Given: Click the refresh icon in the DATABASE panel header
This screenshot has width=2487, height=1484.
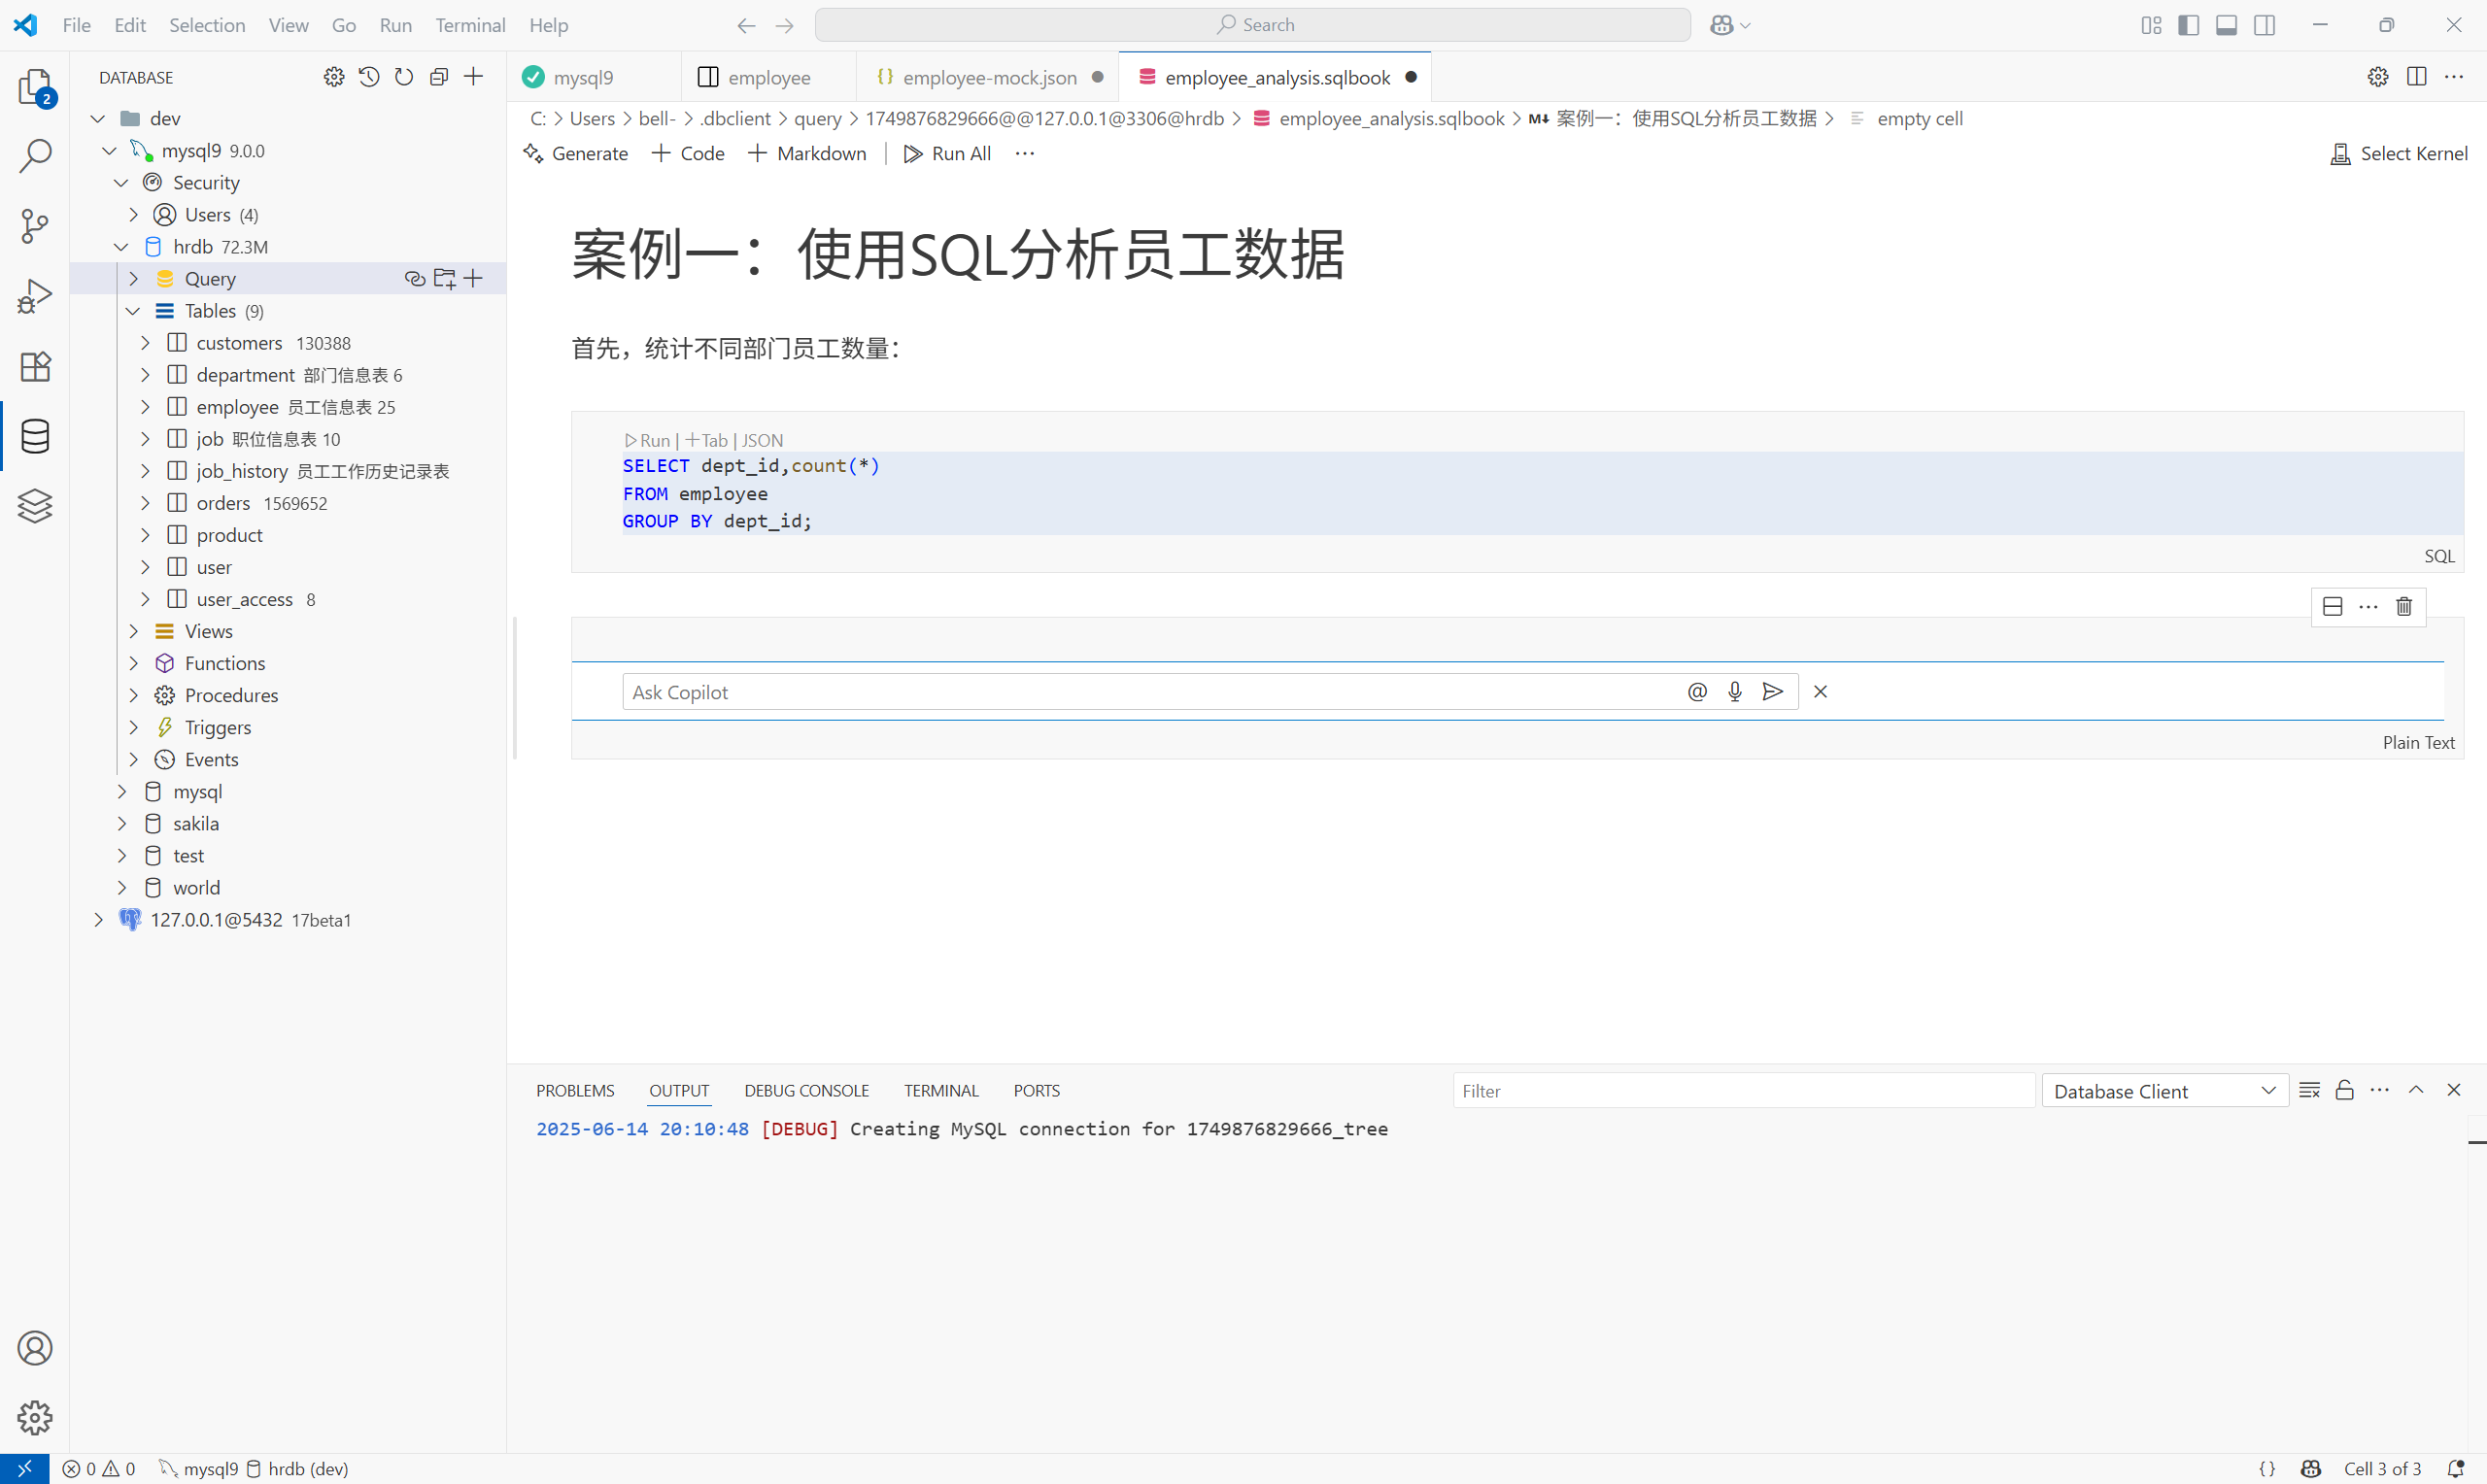Looking at the screenshot, I should tap(404, 77).
